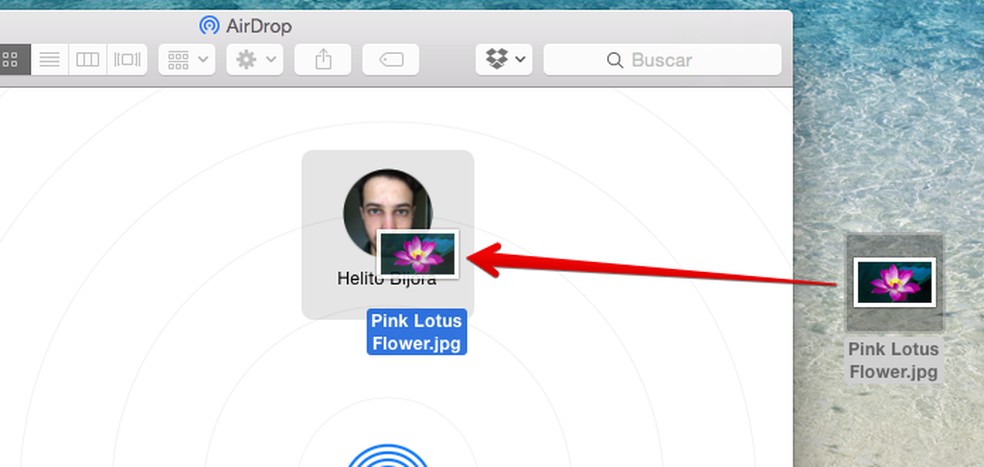Click the magnifier icon in search field
Image resolution: width=984 pixels, height=467 pixels.
[x=615, y=60]
